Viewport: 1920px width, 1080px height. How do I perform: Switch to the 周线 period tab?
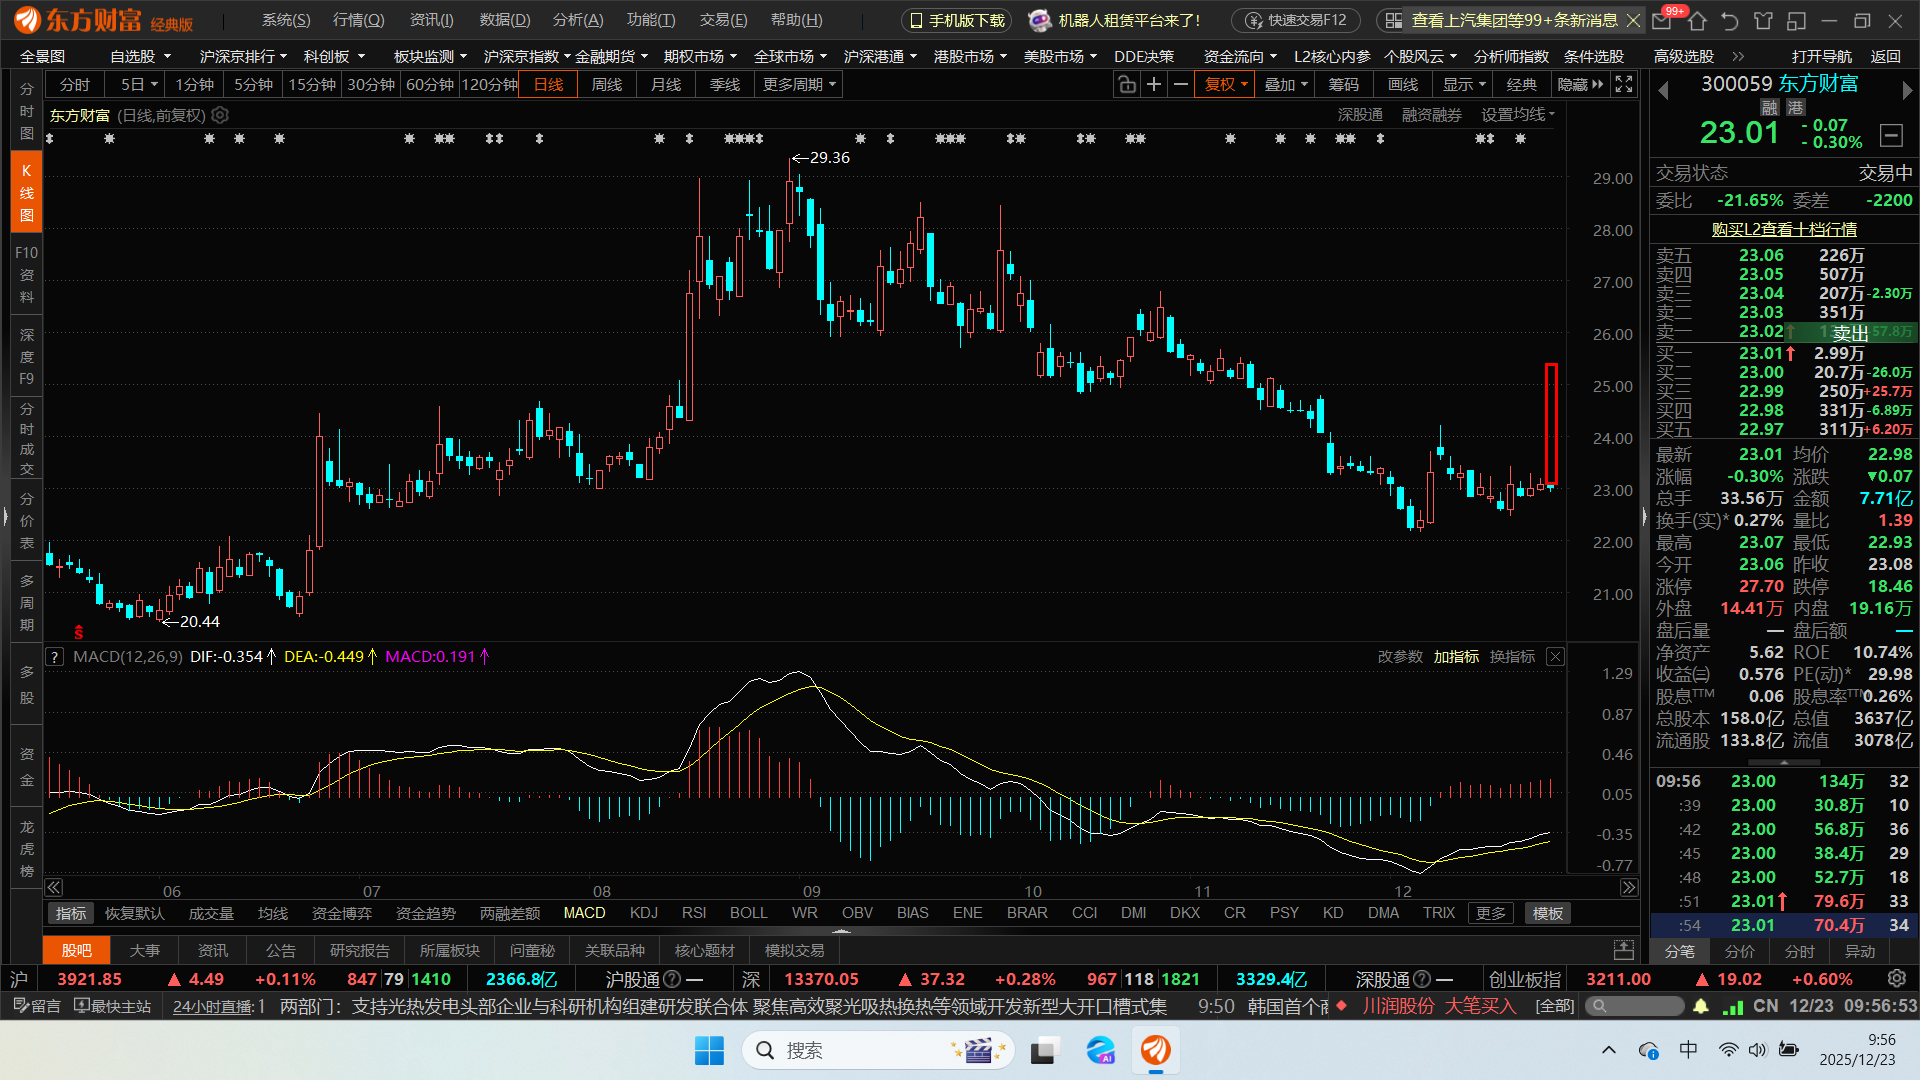(x=607, y=85)
